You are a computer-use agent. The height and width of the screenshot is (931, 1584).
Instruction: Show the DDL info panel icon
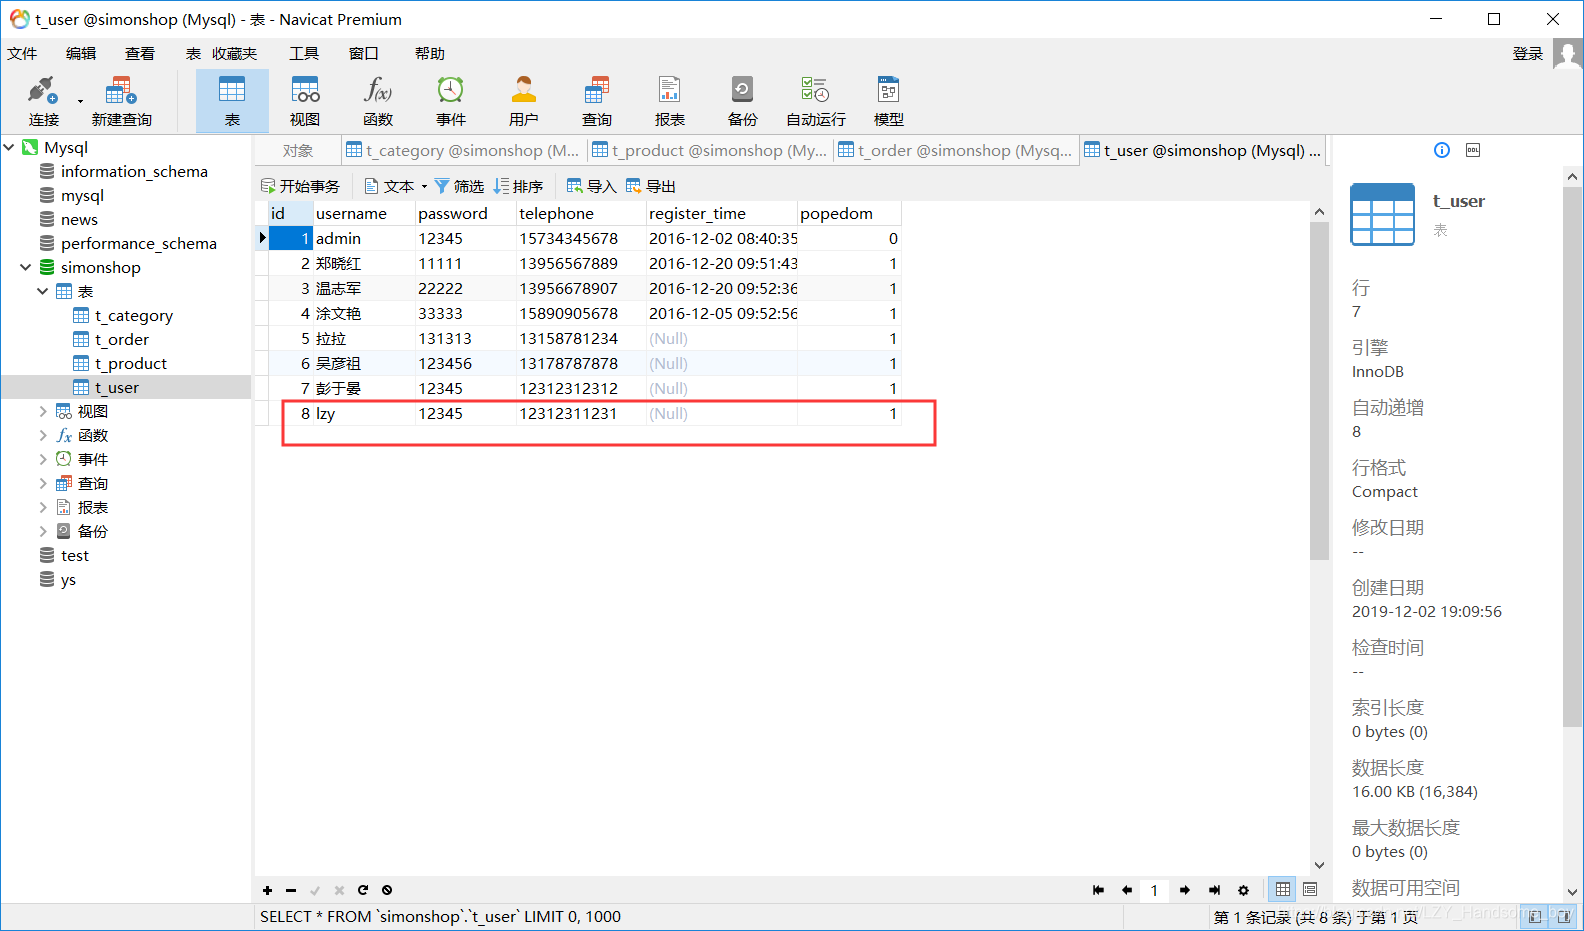[1473, 150]
